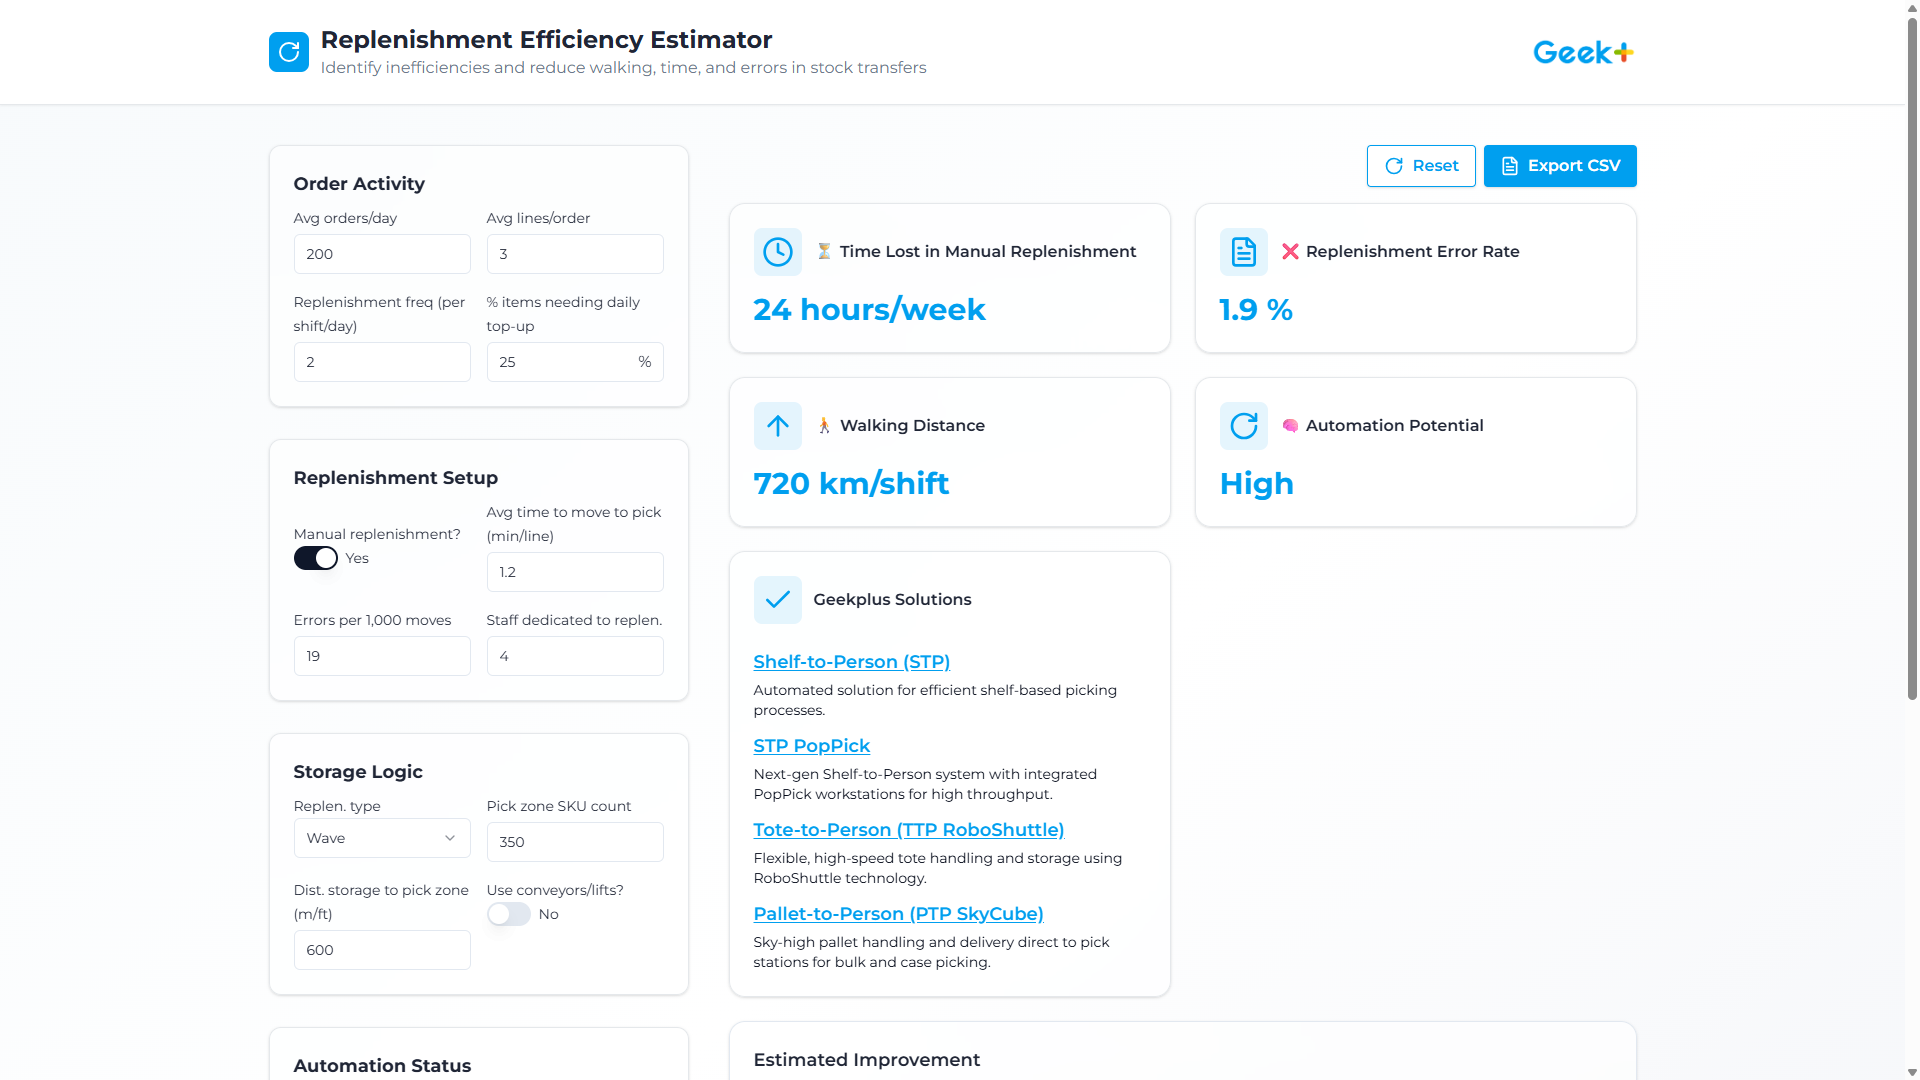Screen dimensions: 1920x1080
Task: Click the clock icon on Time Lost card
Action: pyautogui.click(x=778, y=252)
